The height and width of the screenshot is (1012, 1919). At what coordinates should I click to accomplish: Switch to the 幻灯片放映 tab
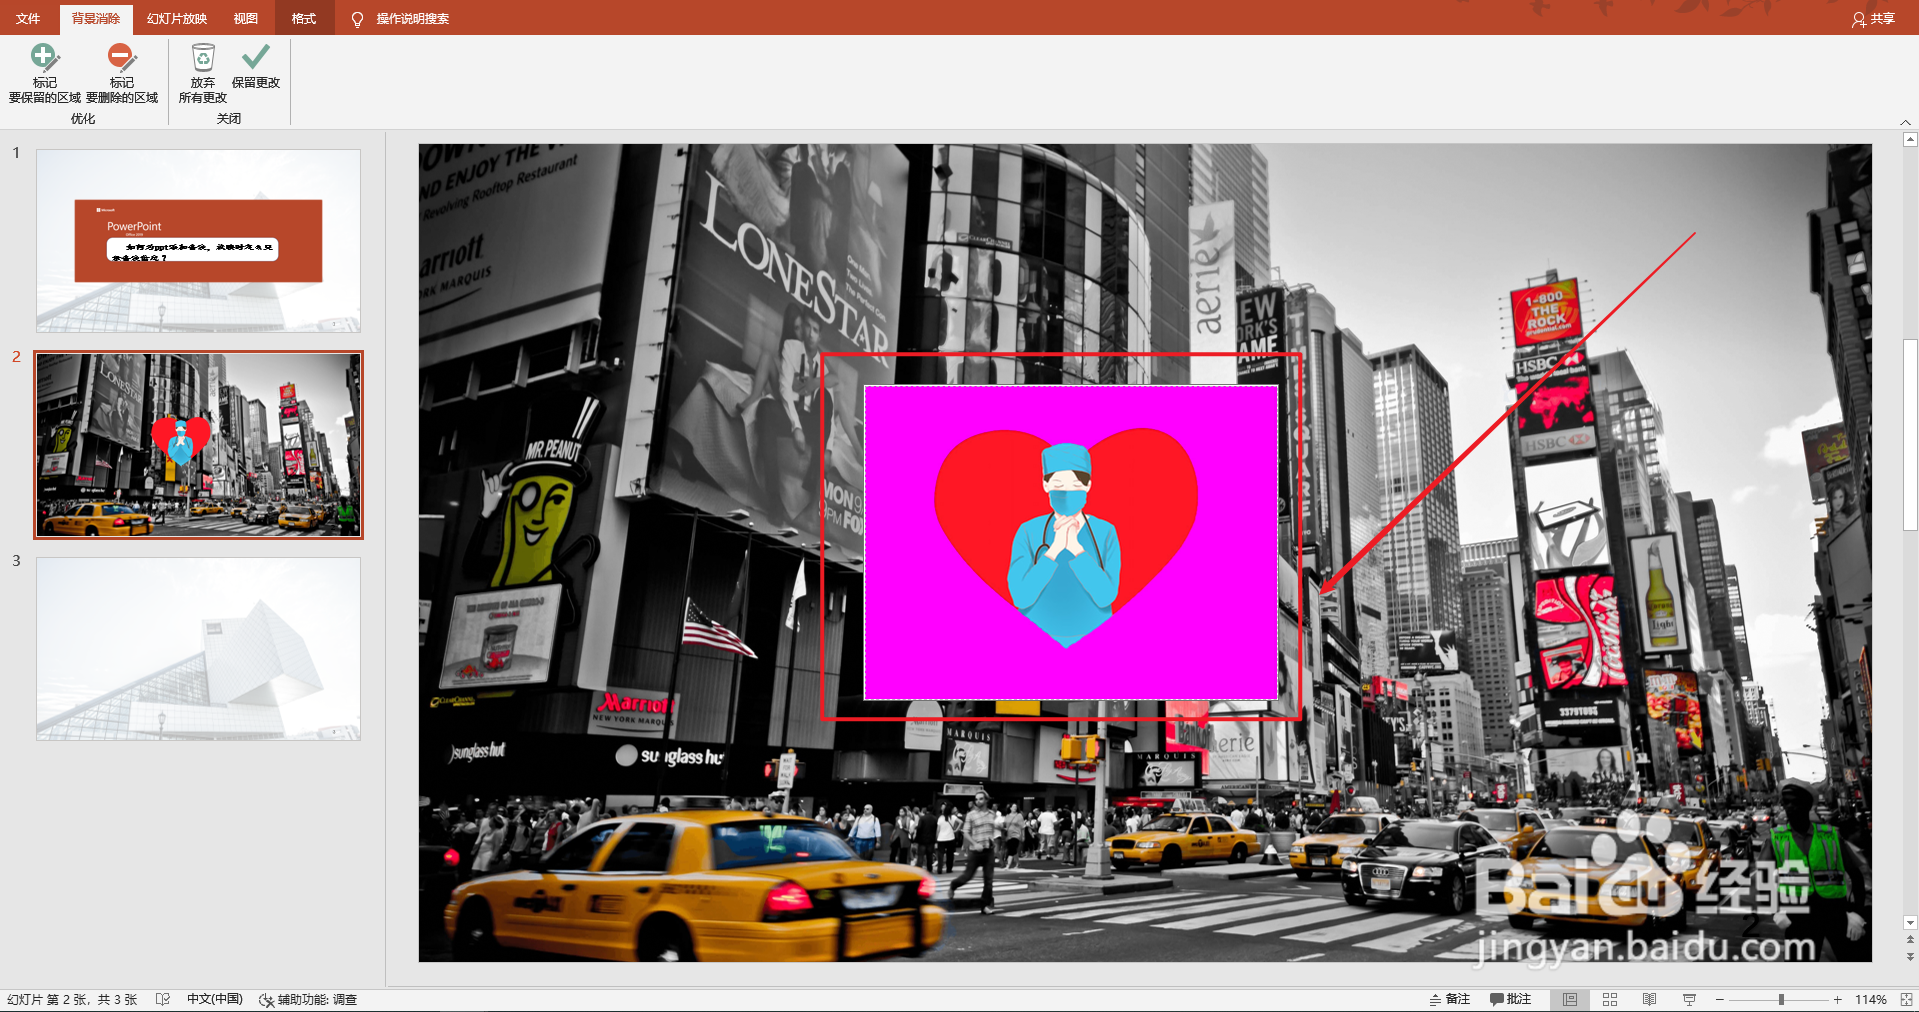[x=177, y=19]
